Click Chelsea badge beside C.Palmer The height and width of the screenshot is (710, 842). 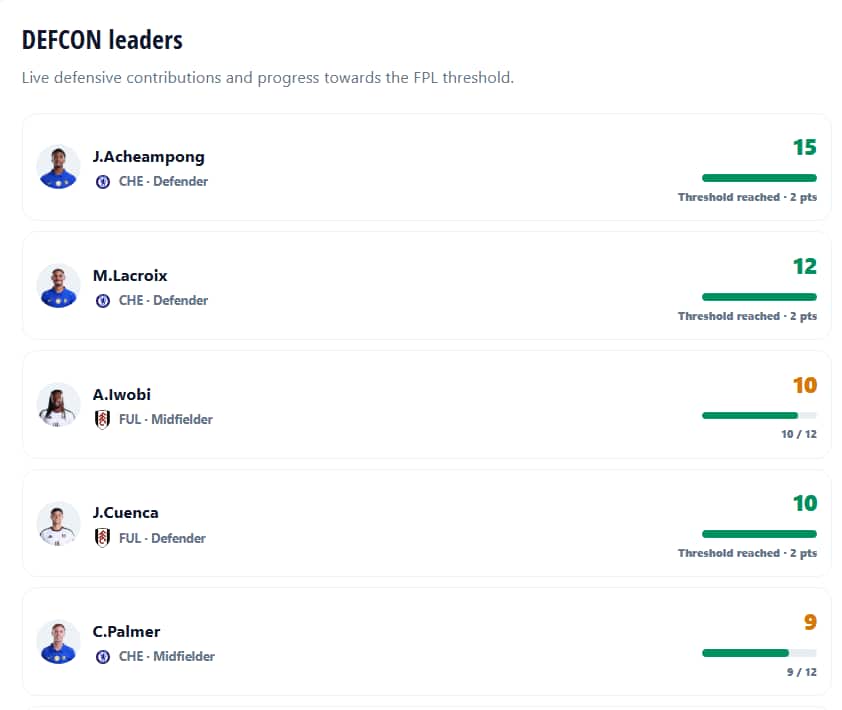click(x=103, y=657)
